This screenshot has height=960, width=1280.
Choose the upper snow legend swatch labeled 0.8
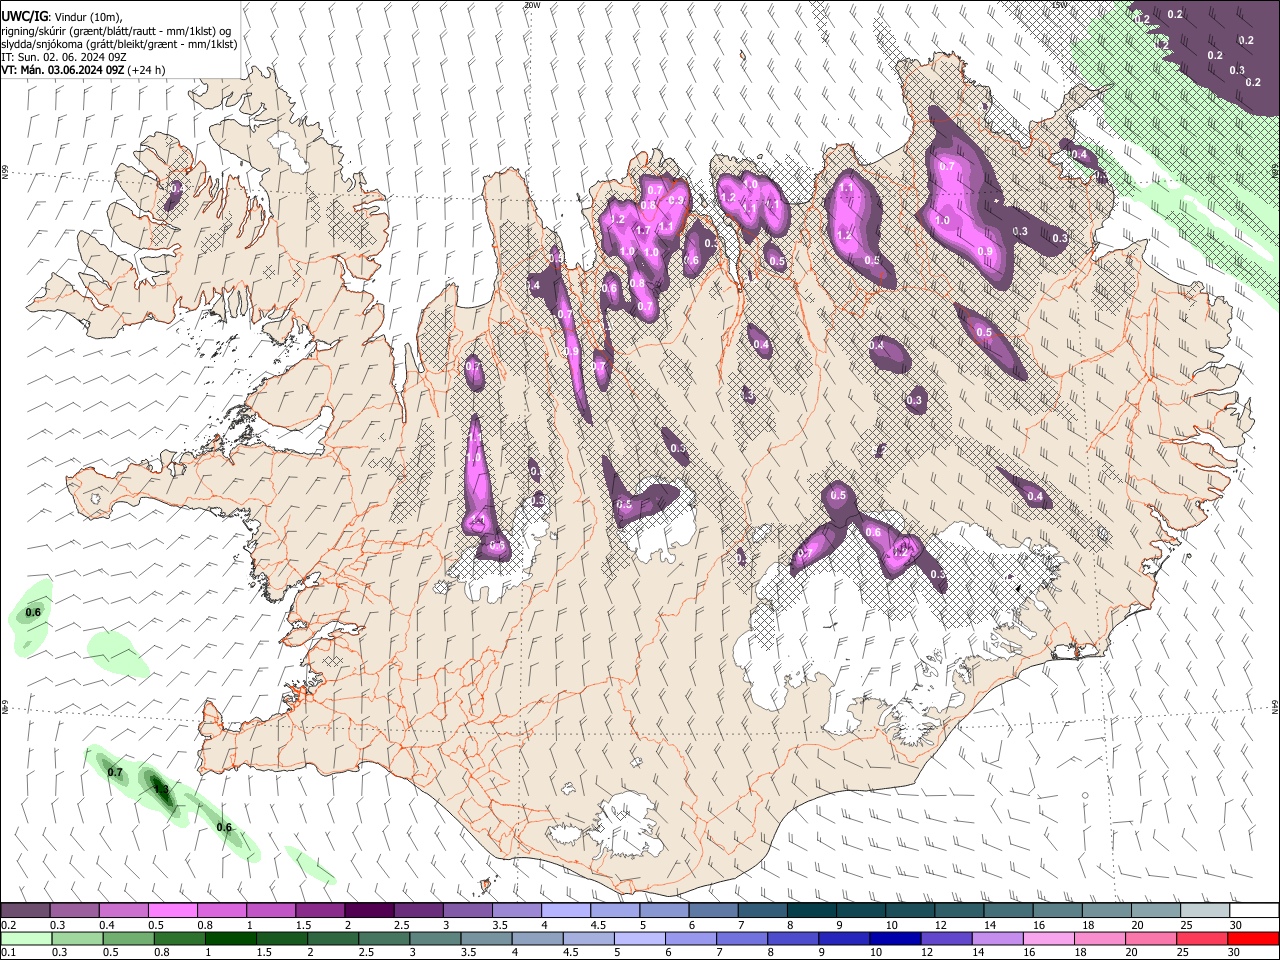(221, 911)
